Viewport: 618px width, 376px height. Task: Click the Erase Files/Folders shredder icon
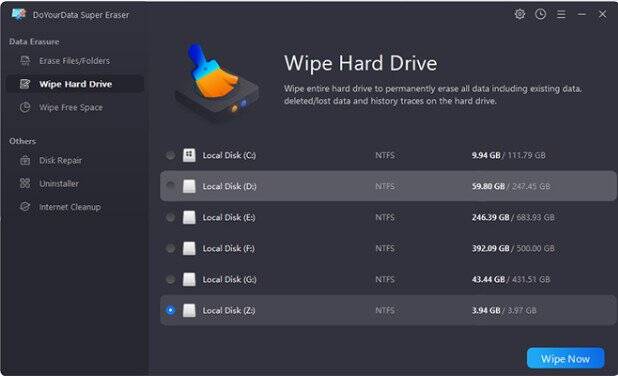pyautogui.click(x=25, y=61)
